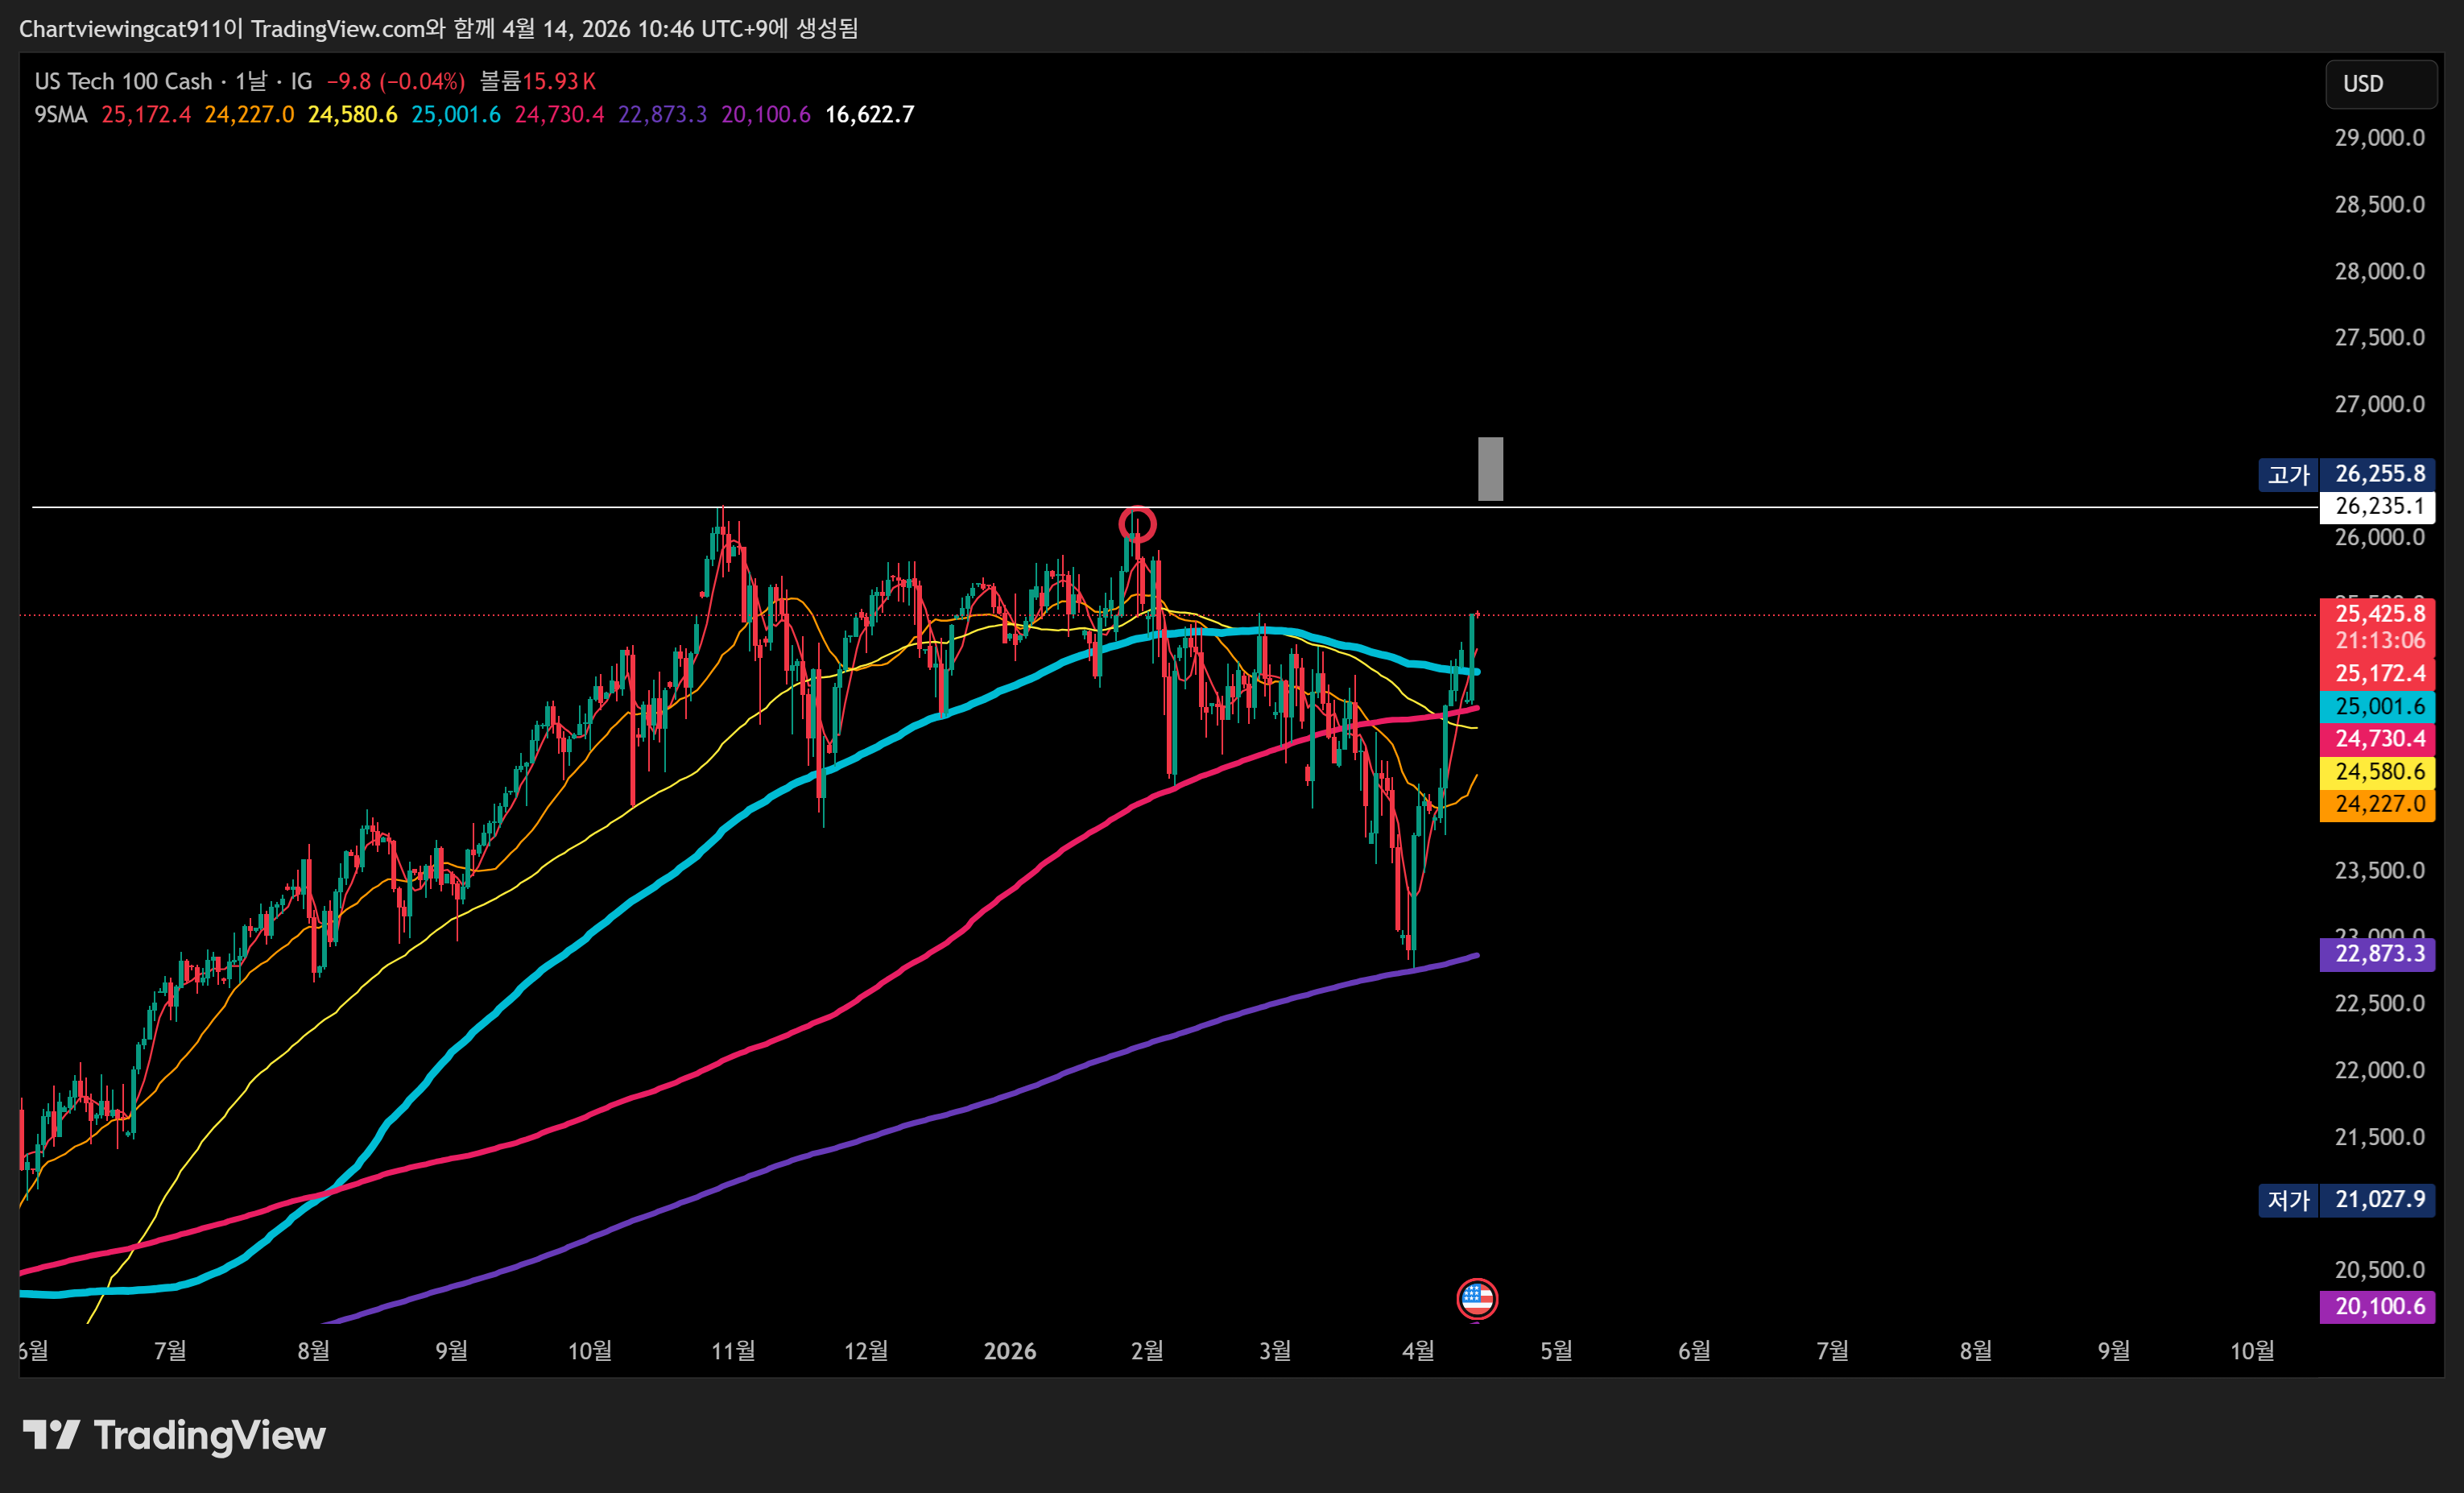This screenshot has height=1493, width=2464.
Task: Click the US flag economic event icon
Action: (1477, 1299)
